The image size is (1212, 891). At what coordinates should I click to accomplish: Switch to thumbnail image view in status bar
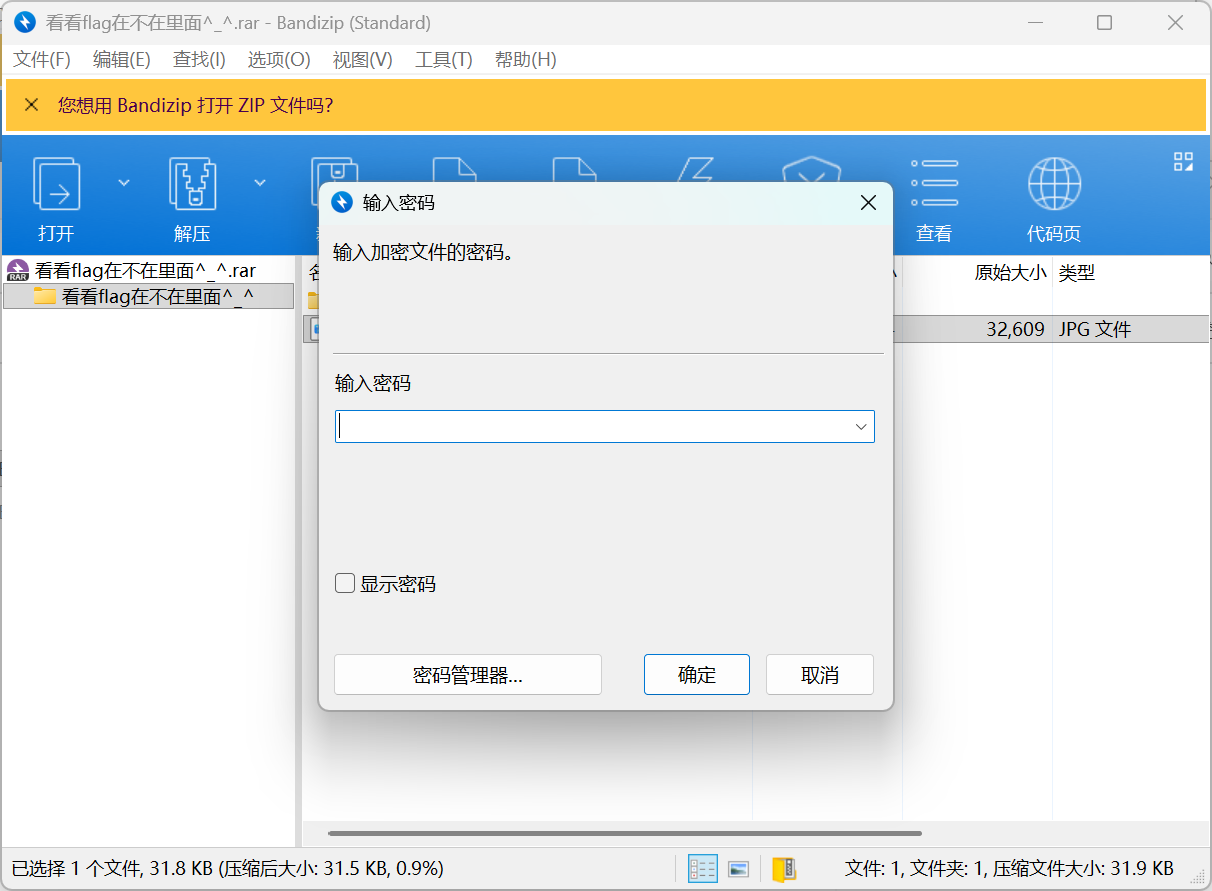point(738,869)
